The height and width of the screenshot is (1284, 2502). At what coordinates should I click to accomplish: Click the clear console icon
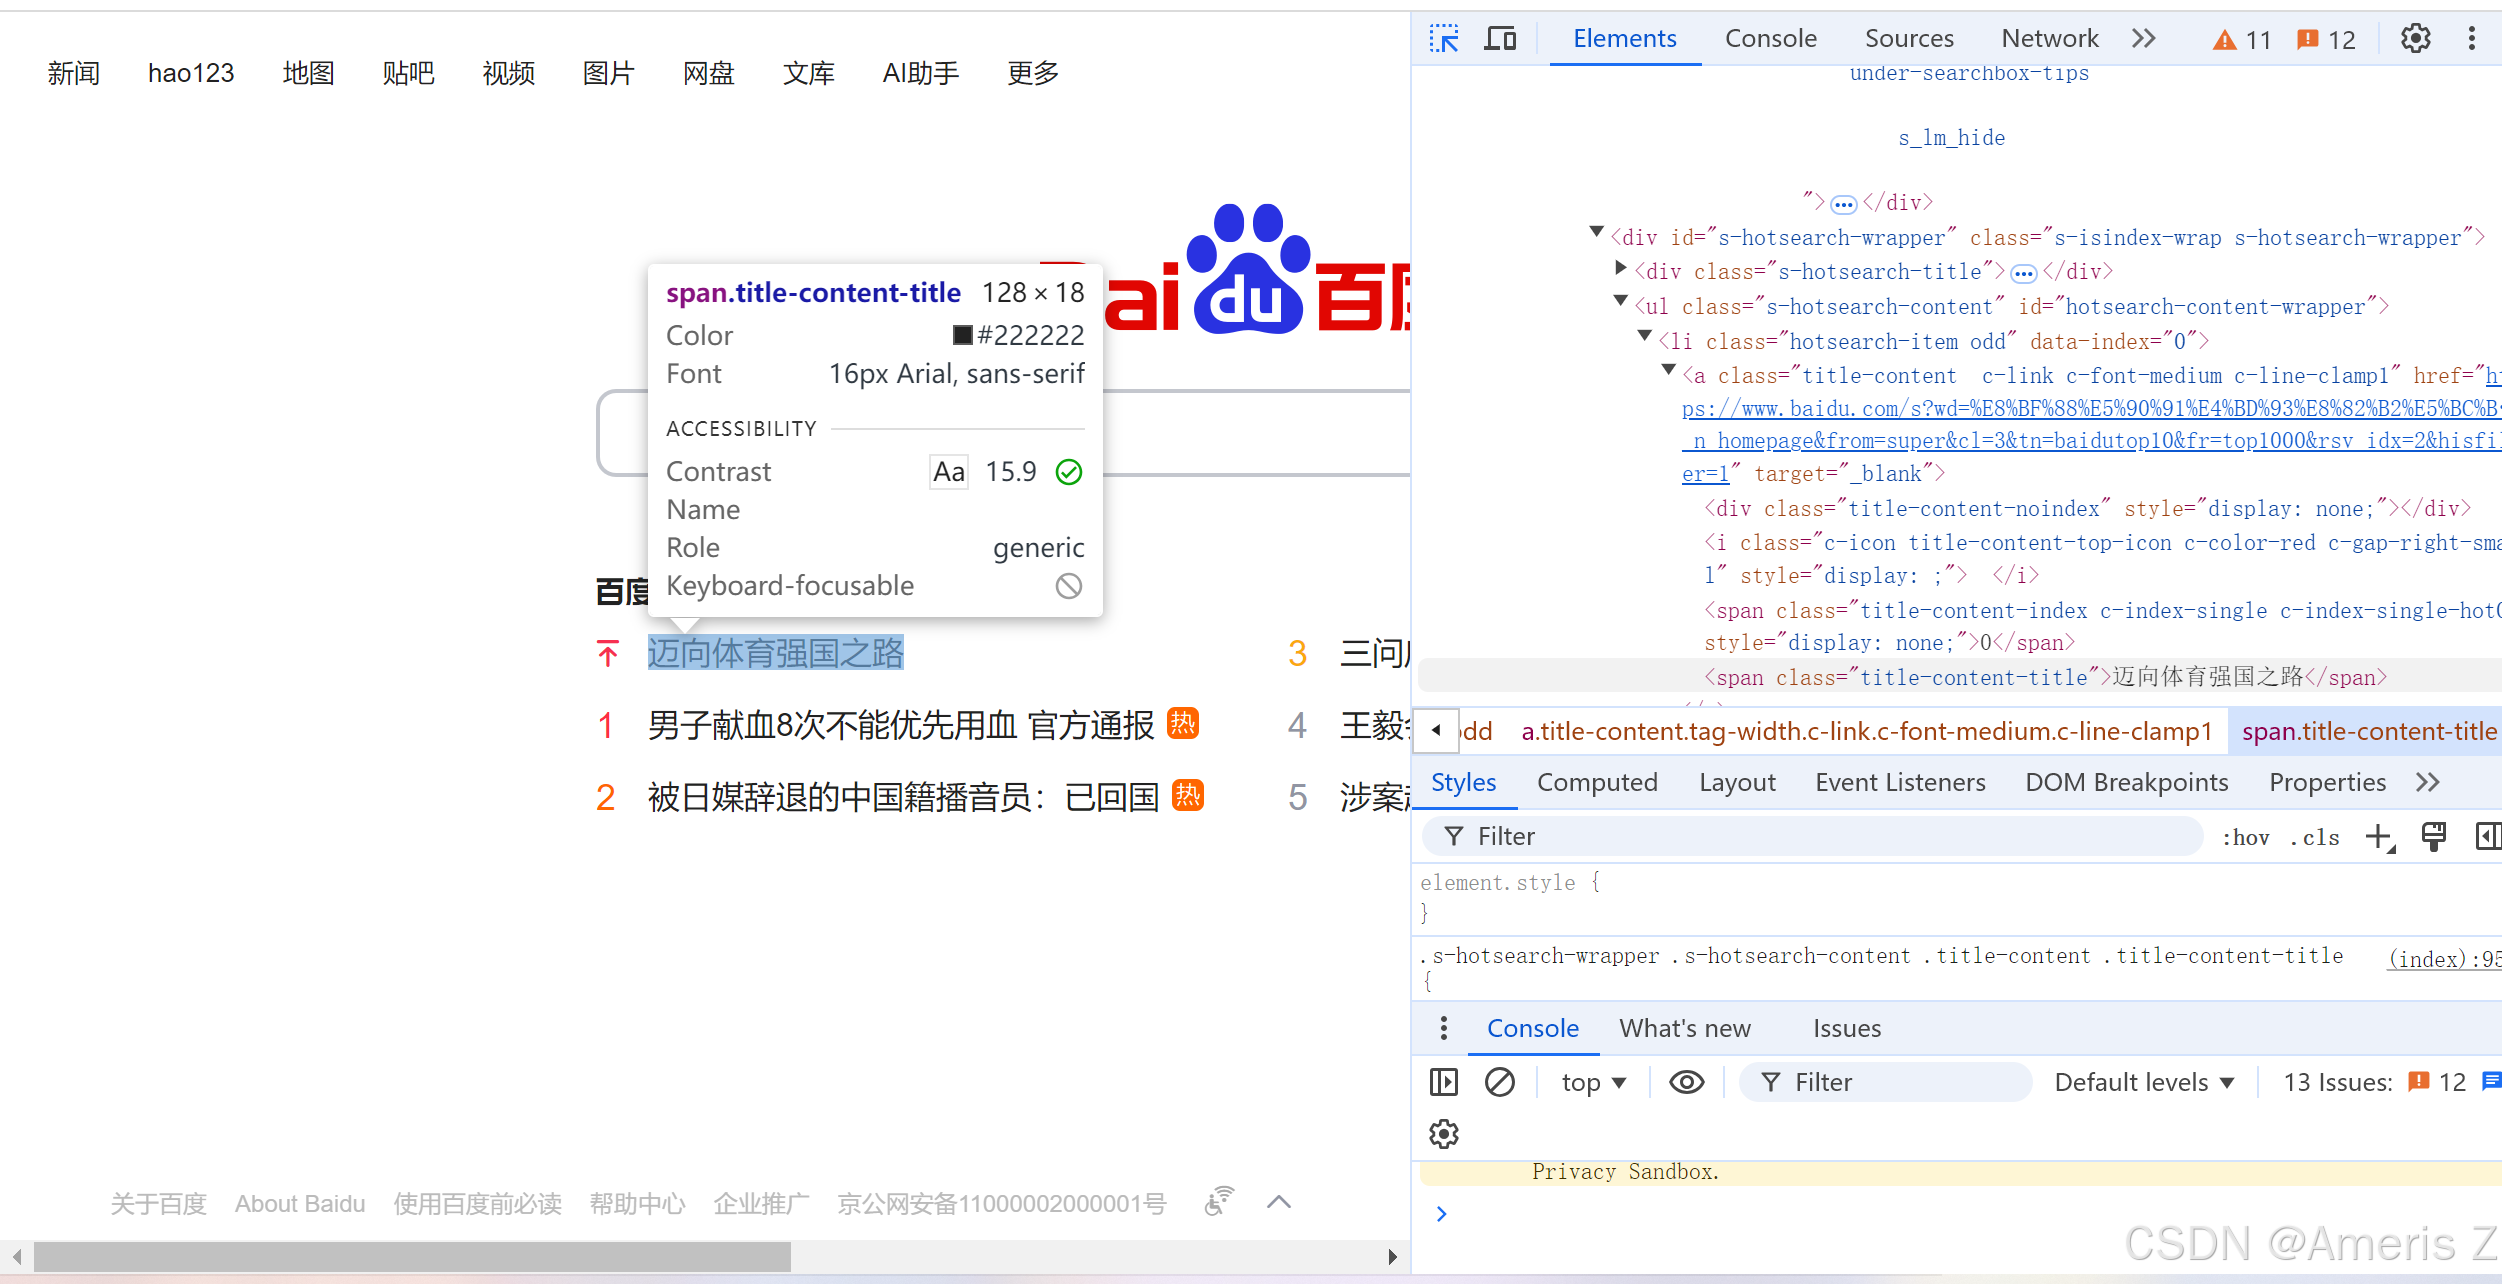click(x=1499, y=1082)
